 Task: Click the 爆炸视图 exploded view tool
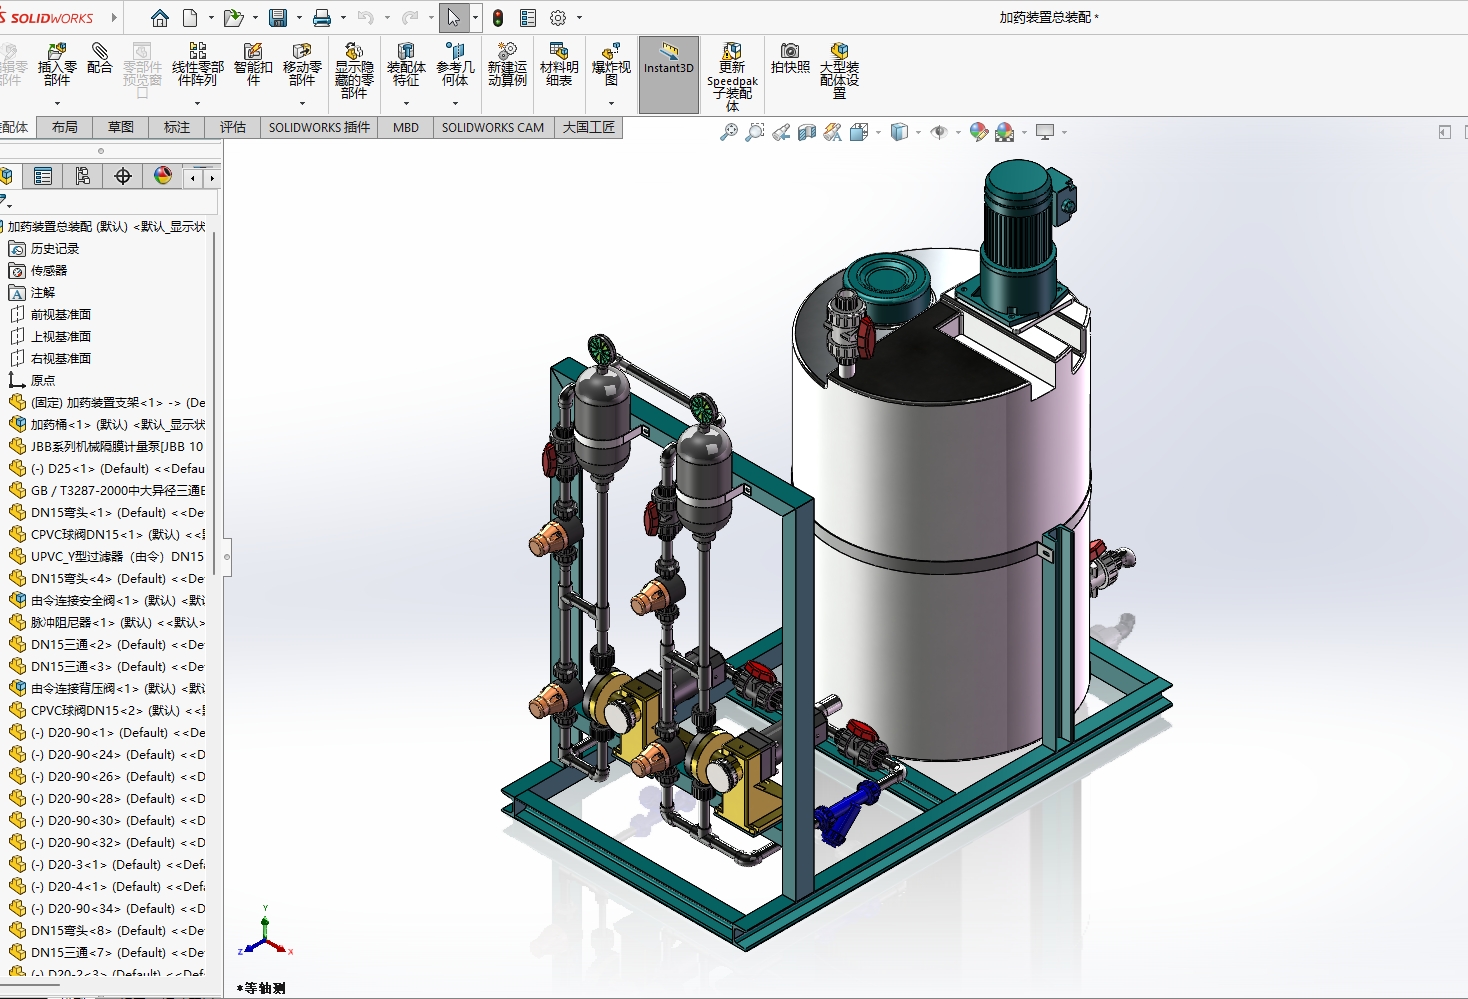[x=611, y=65]
